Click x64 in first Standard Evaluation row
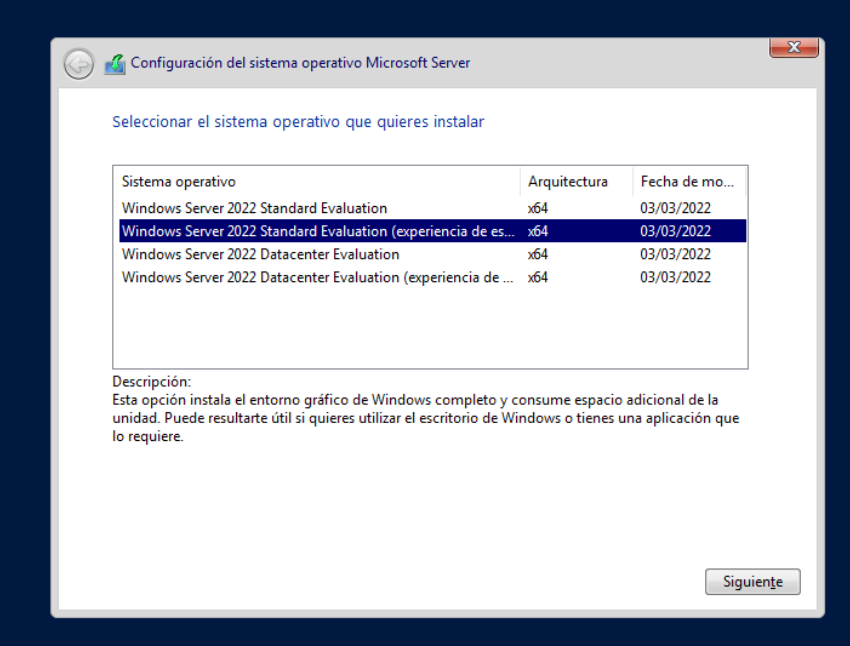This screenshot has width=850, height=646. pyautogui.click(x=538, y=208)
